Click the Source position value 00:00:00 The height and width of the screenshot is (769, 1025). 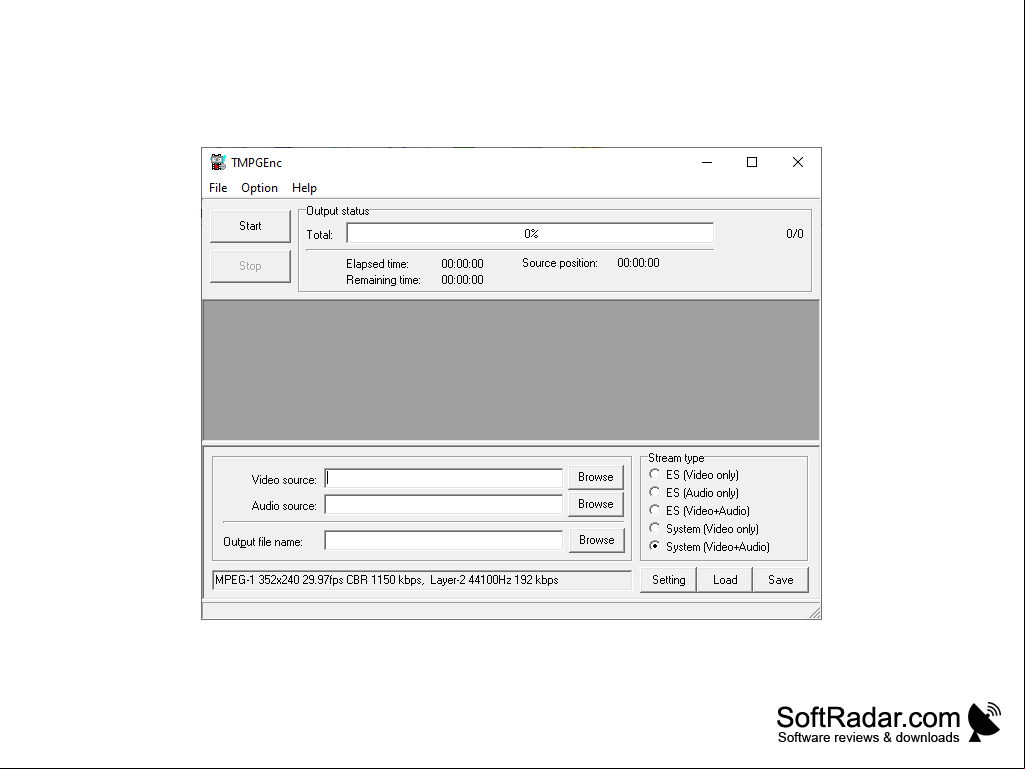[638, 263]
